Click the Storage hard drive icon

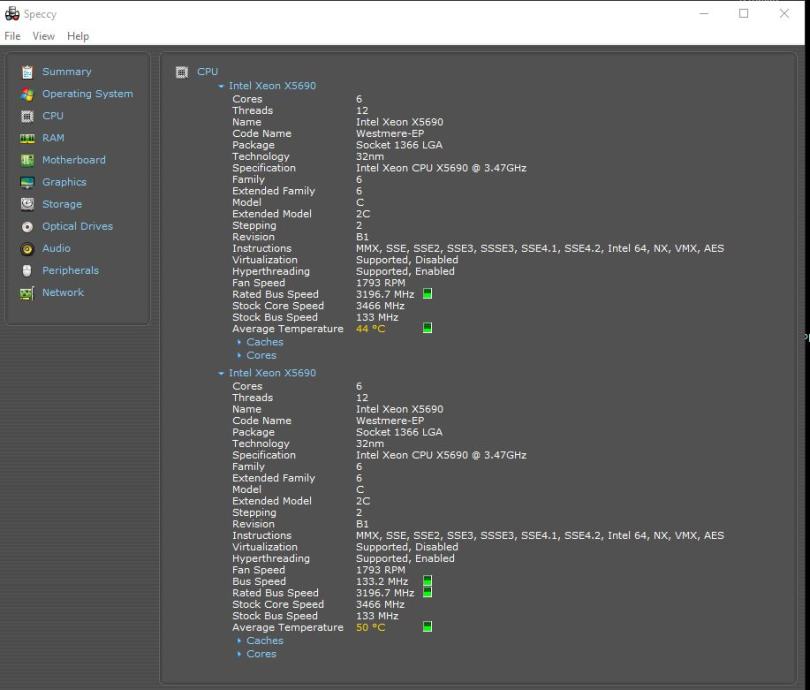coord(27,205)
